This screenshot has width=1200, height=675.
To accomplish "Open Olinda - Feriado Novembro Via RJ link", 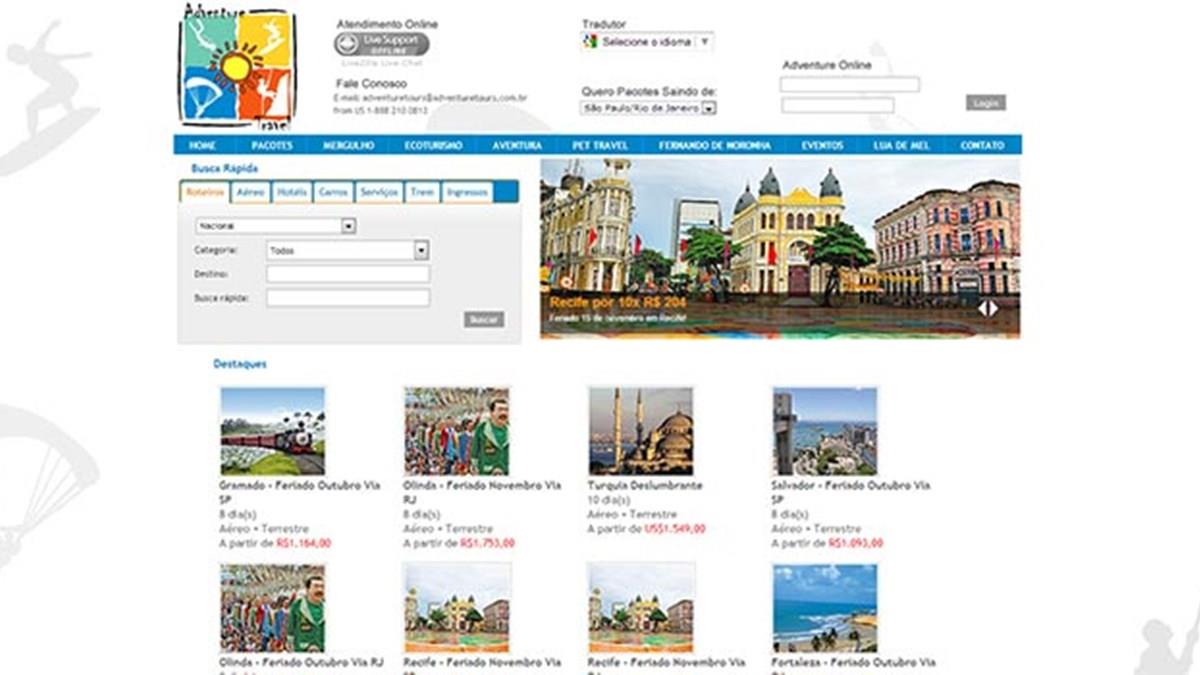I will (x=481, y=491).
